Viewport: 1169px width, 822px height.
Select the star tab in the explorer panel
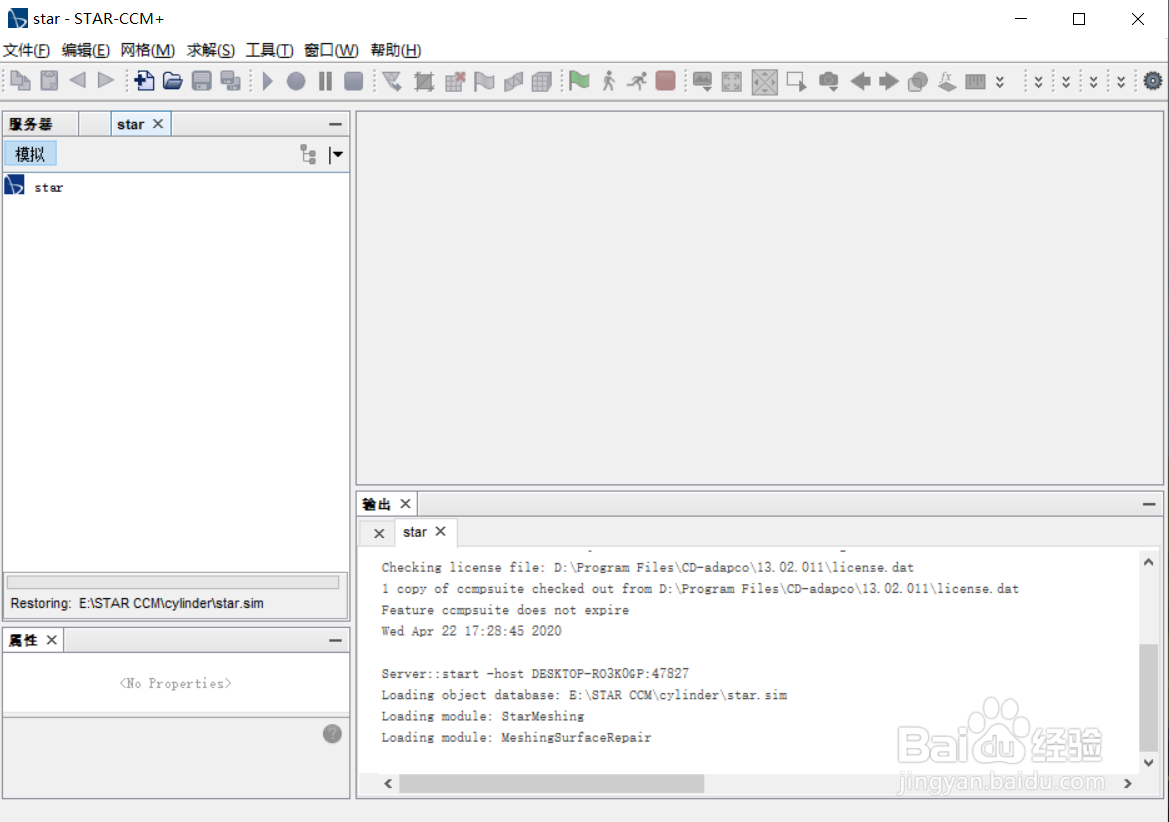tap(130, 124)
